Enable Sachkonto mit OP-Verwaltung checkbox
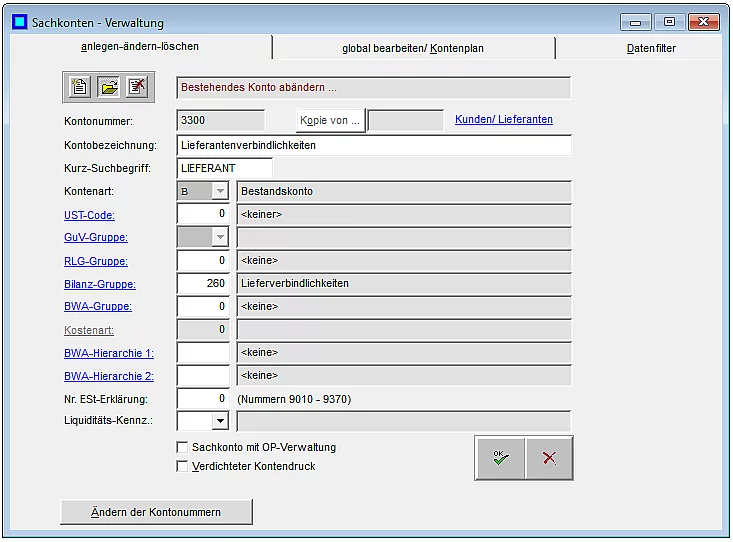This screenshot has height=542, width=733. click(182, 447)
